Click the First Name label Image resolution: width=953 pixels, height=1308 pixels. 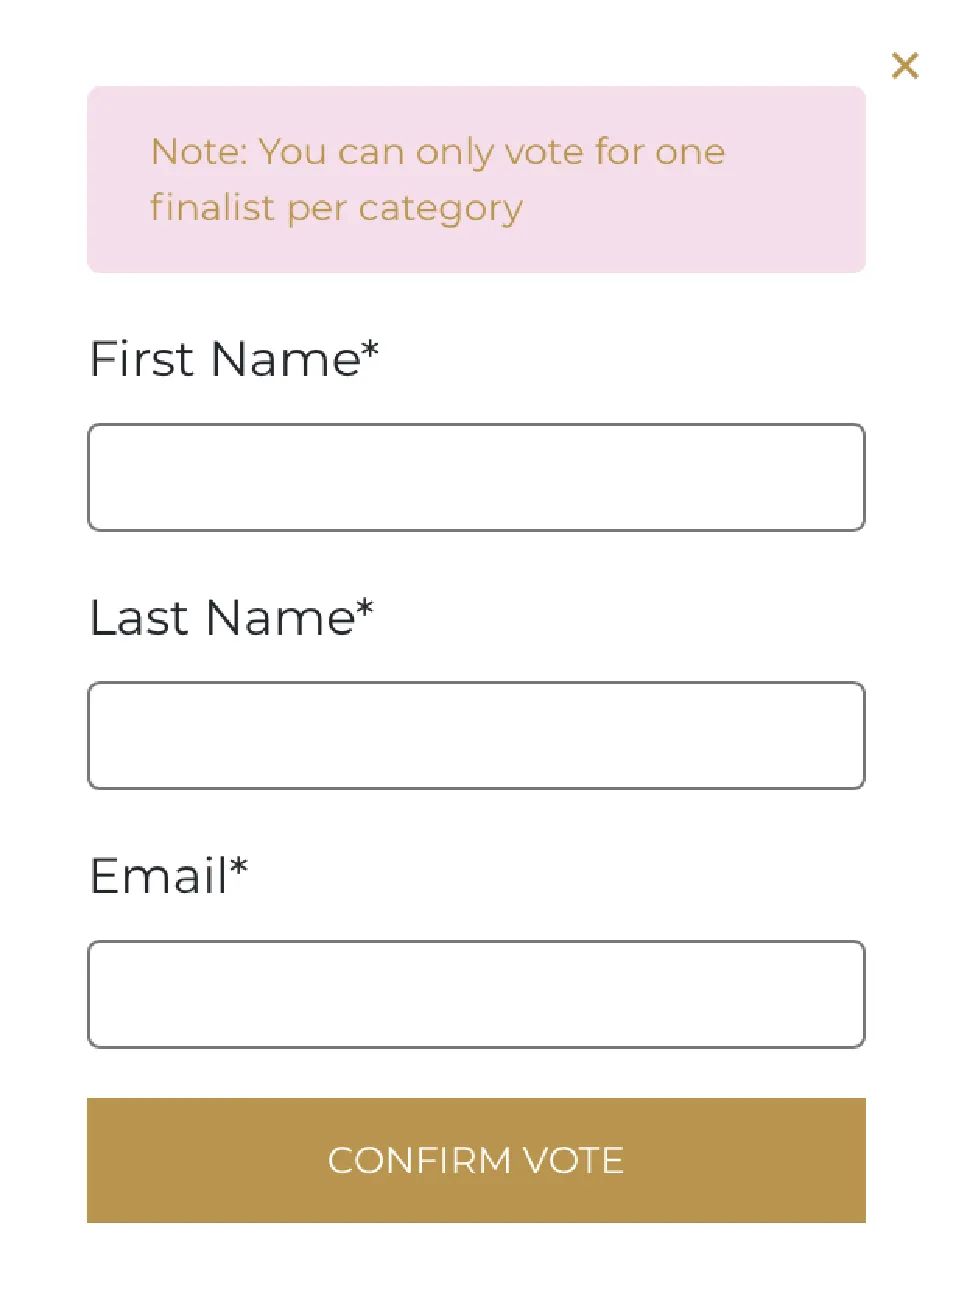point(234,359)
